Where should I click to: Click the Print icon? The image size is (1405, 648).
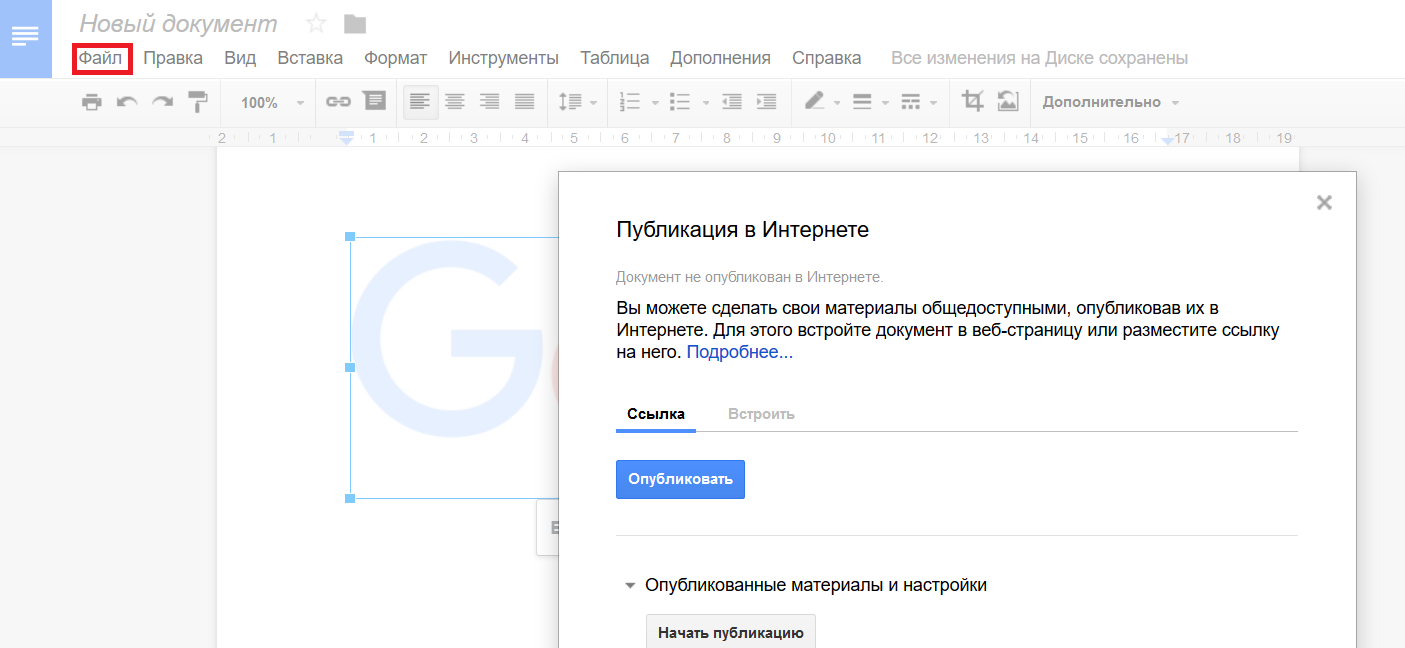92,102
